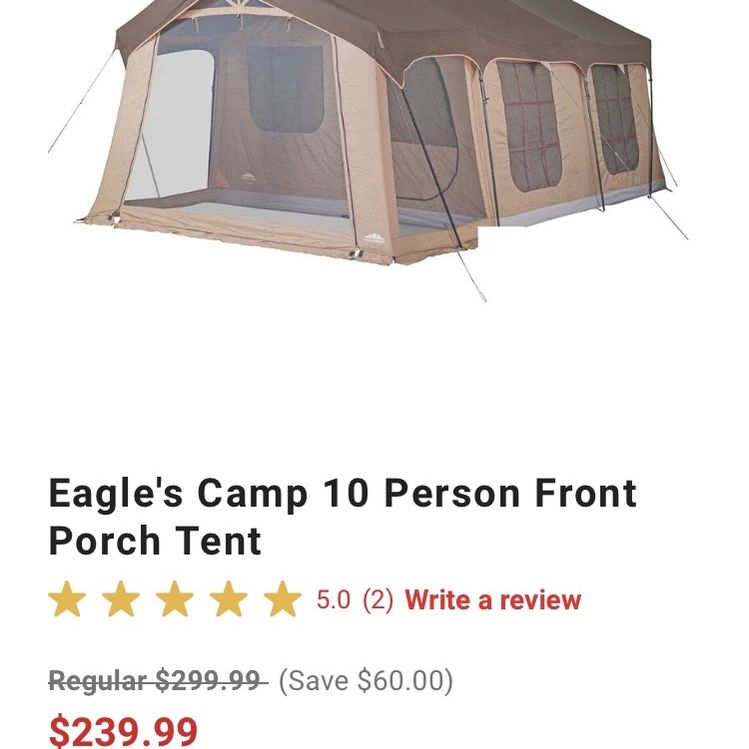Click the crossed-out Regular $299.99 price
The image size is (749, 749).
click(158, 680)
